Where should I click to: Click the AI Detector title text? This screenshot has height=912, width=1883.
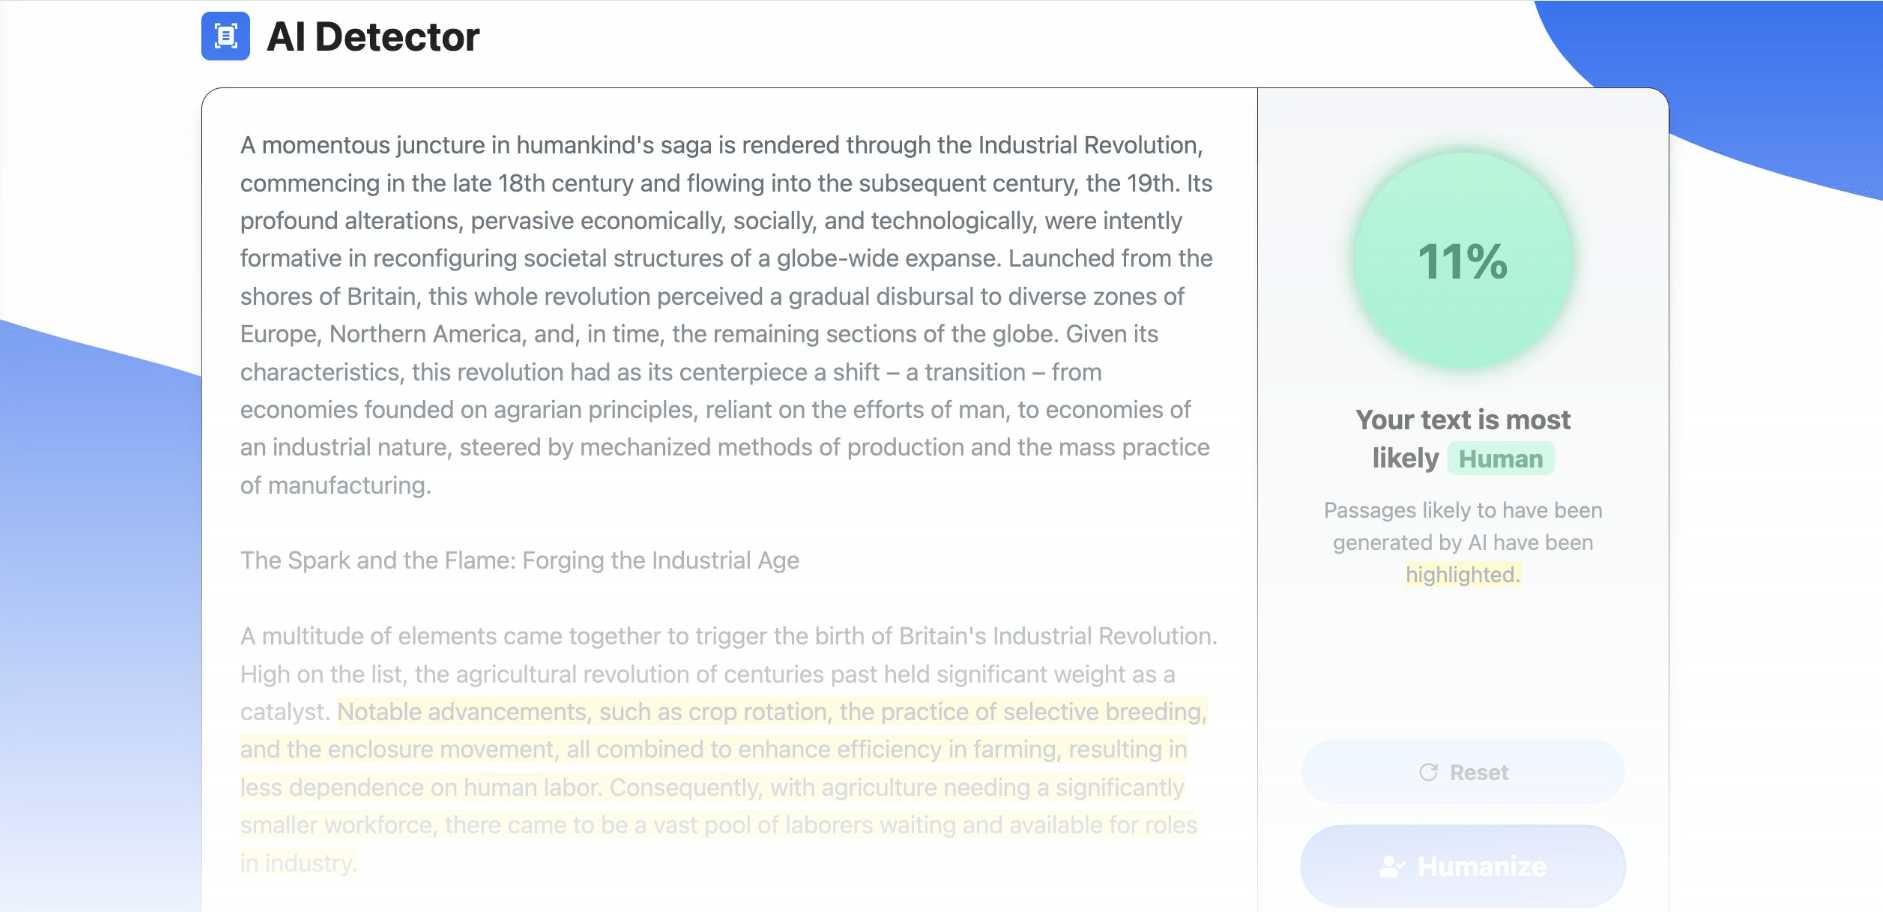coord(372,37)
